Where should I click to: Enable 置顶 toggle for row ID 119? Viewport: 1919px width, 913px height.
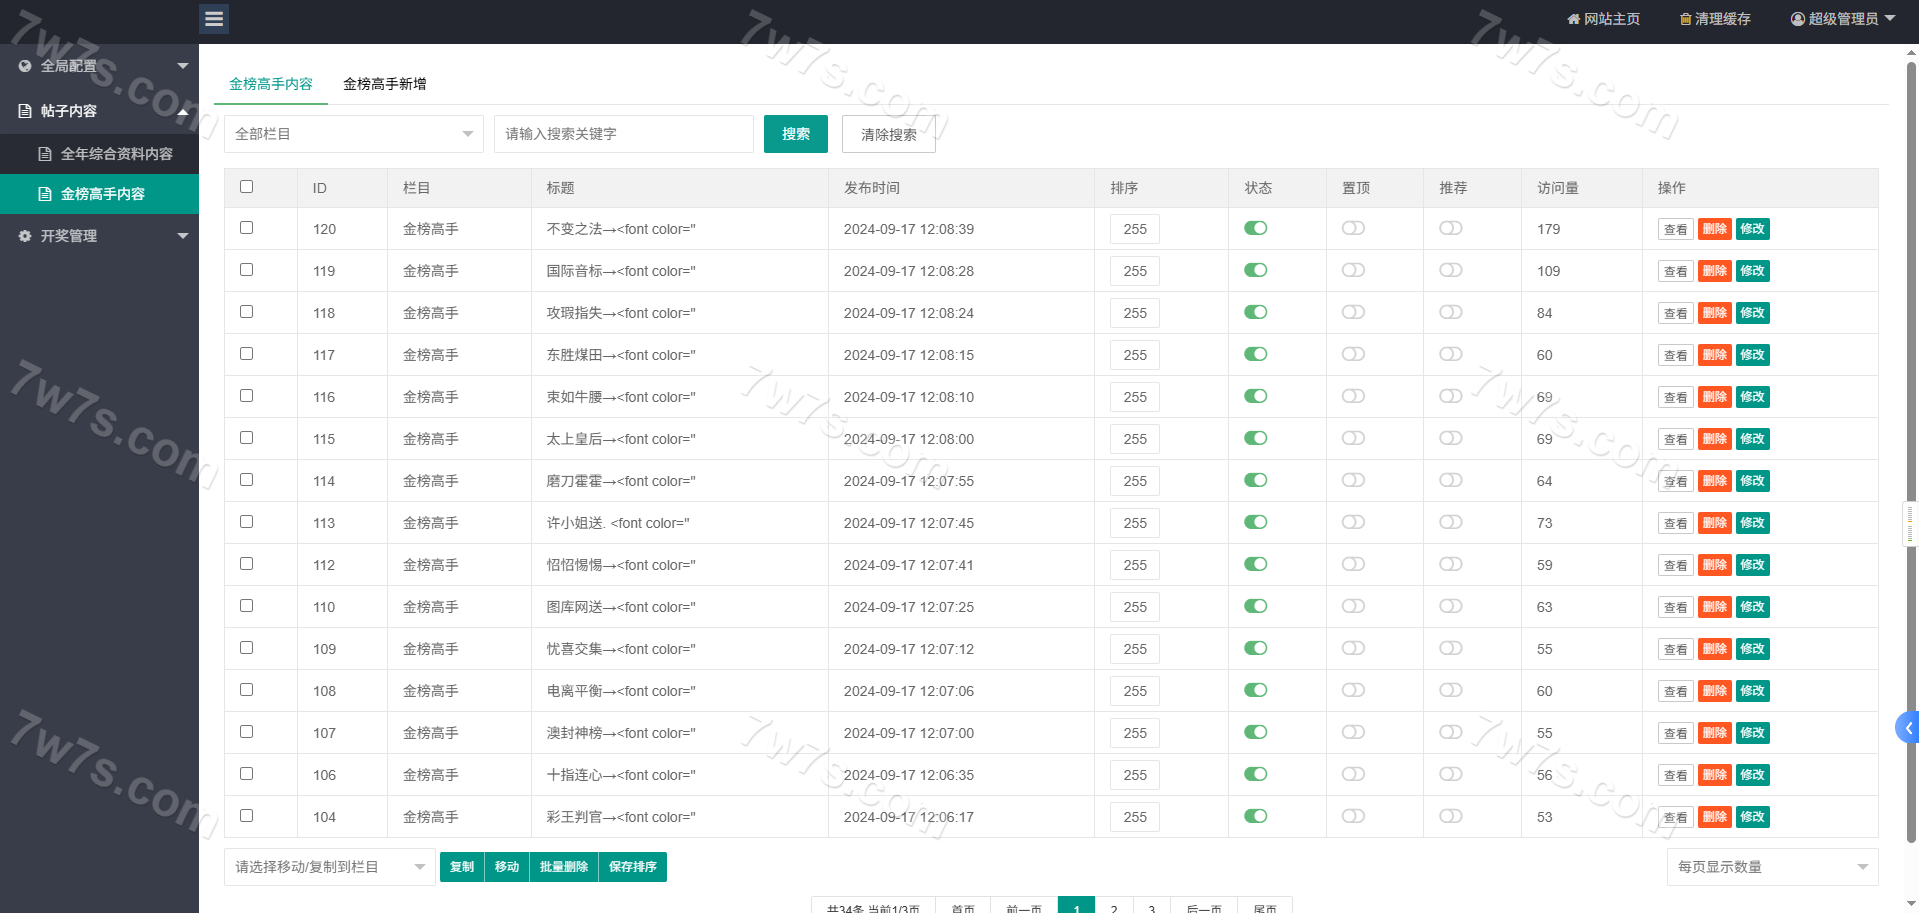point(1353,270)
